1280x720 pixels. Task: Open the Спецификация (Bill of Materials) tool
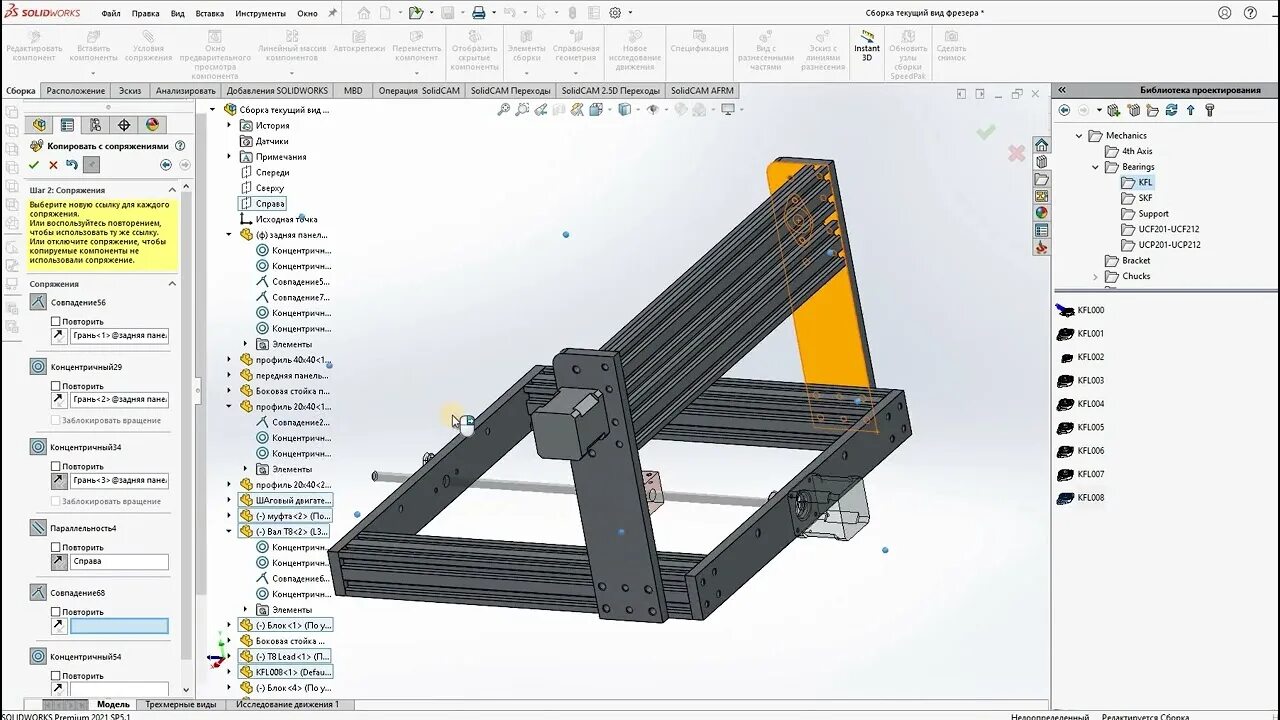pos(700,42)
